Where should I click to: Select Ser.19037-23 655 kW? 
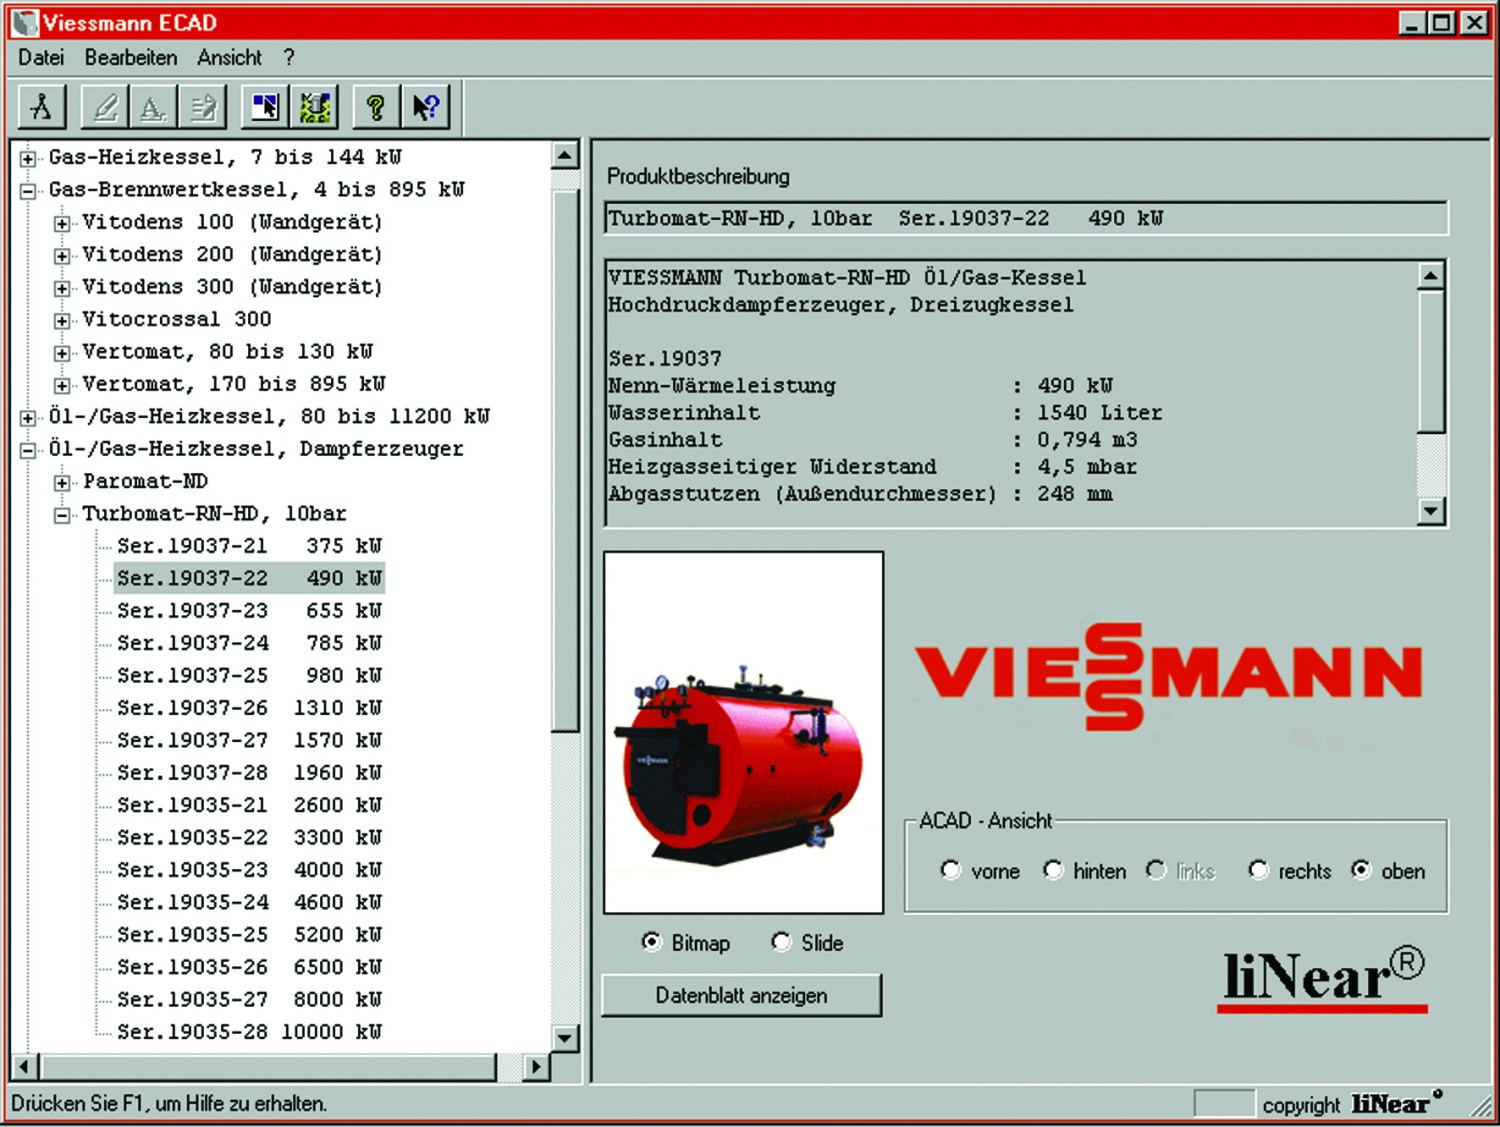(249, 611)
